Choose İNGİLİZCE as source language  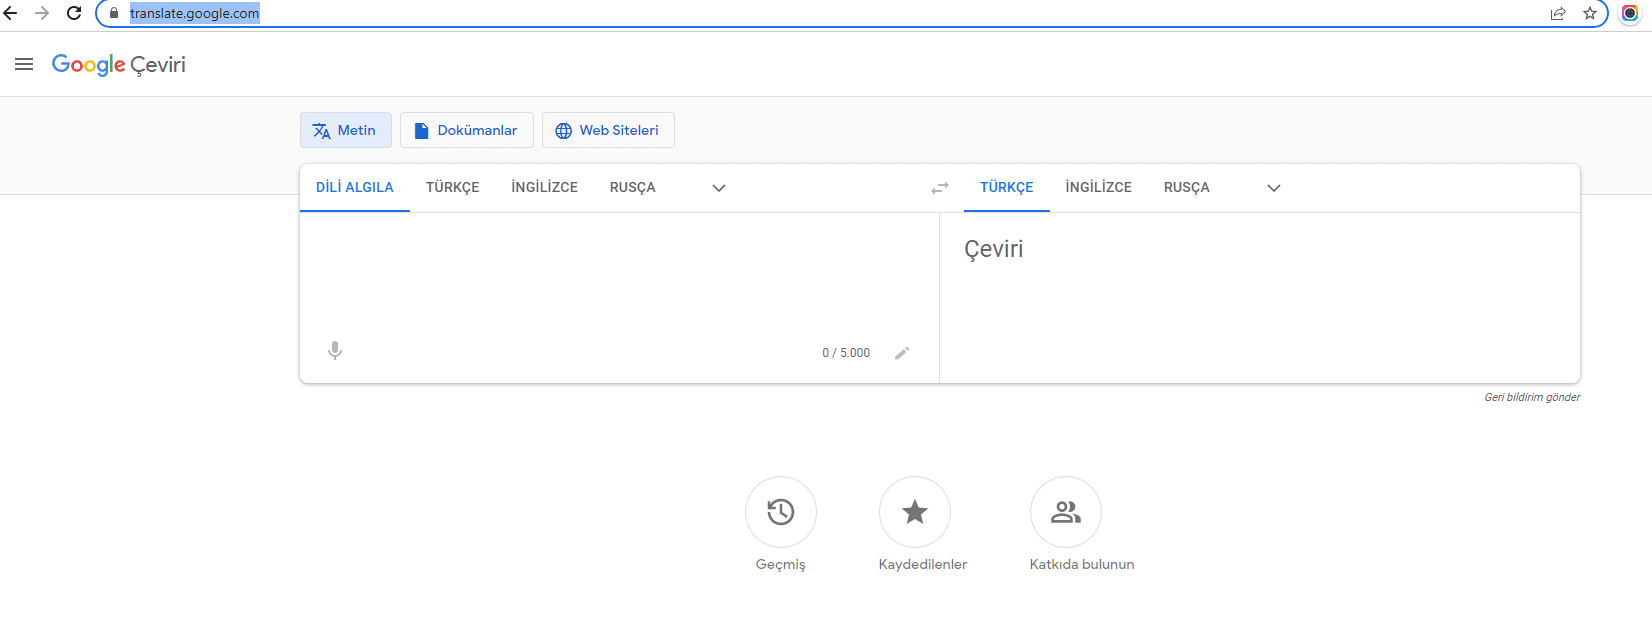544,187
